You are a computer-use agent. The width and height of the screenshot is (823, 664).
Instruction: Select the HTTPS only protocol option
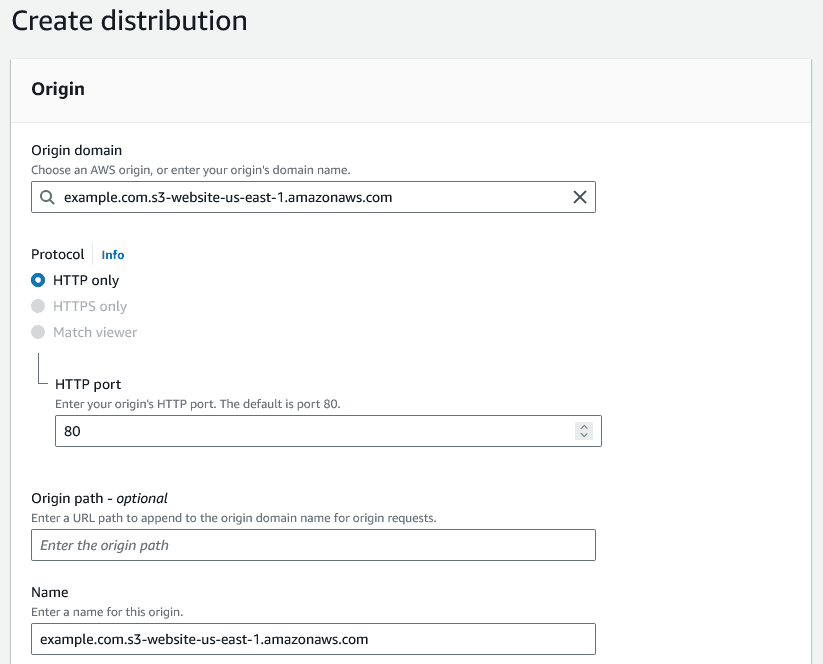point(37,306)
